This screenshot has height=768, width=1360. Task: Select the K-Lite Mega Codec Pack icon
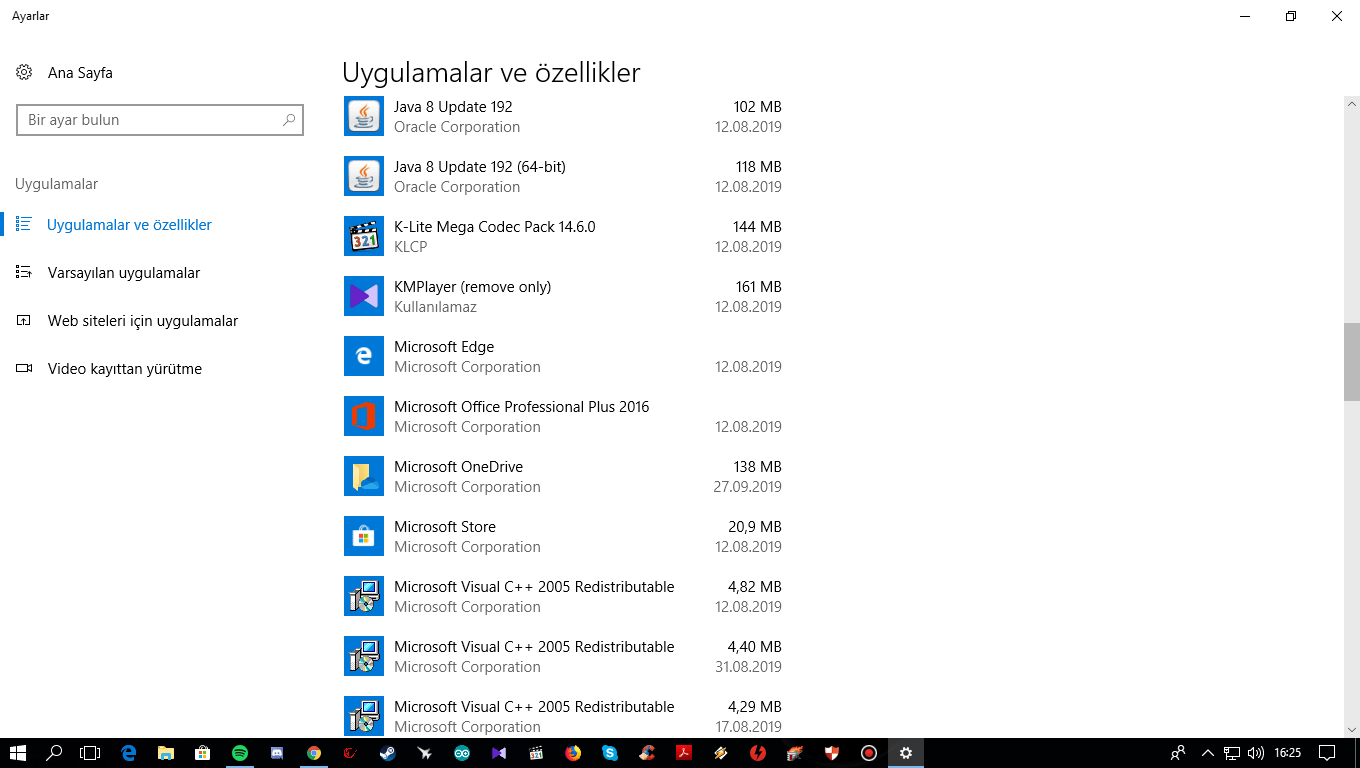pyautogui.click(x=364, y=236)
